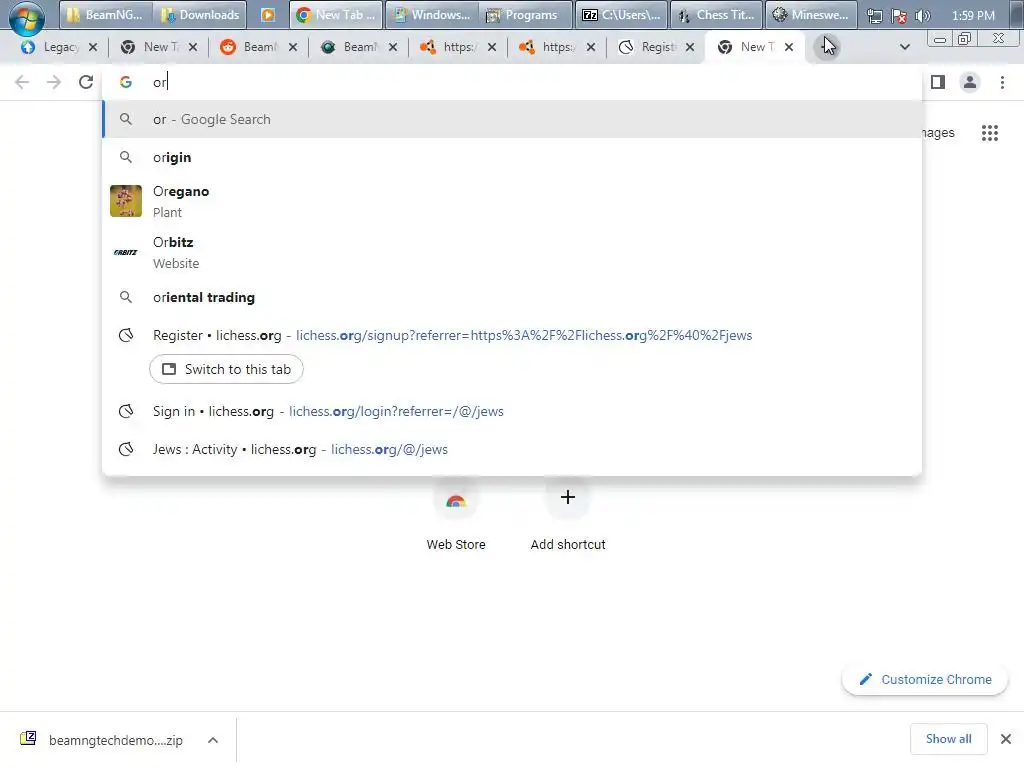Select 'oriental trading' suggestion
This screenshot has height=768, width=1024.
tap(512, 297)
